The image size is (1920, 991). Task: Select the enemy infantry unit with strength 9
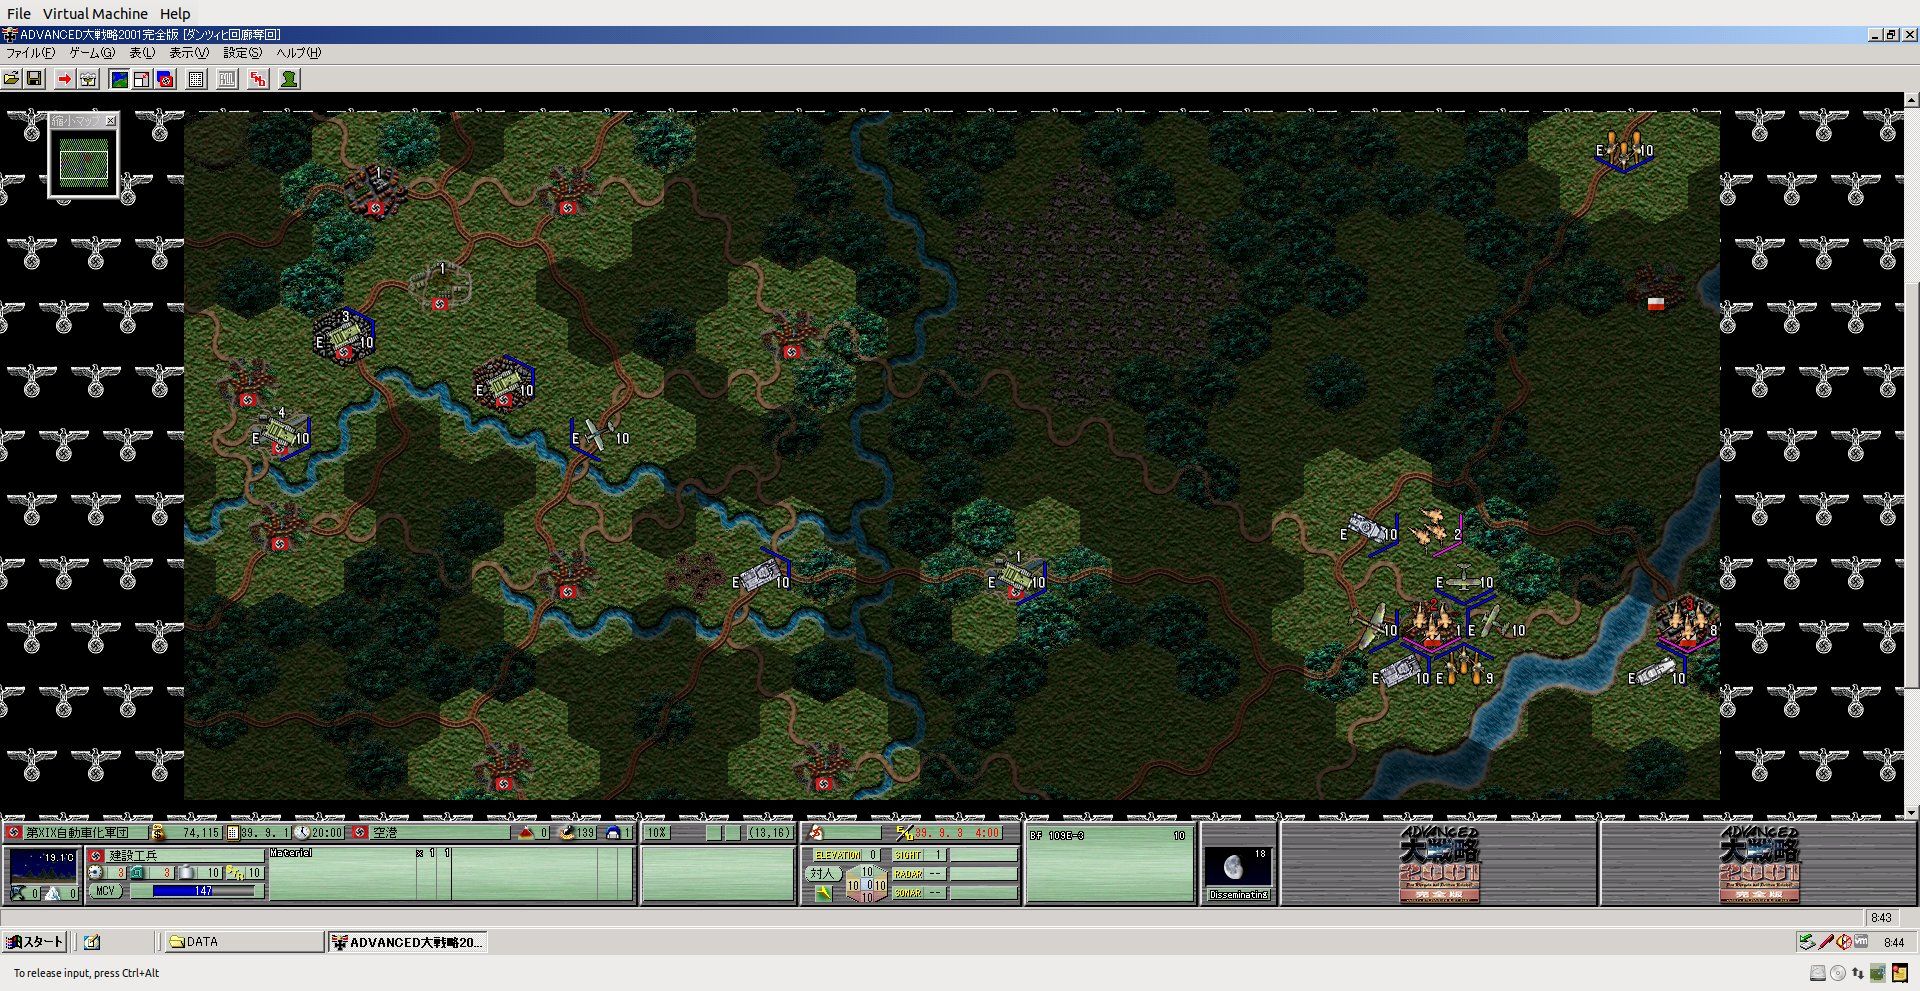[1464, 668]
